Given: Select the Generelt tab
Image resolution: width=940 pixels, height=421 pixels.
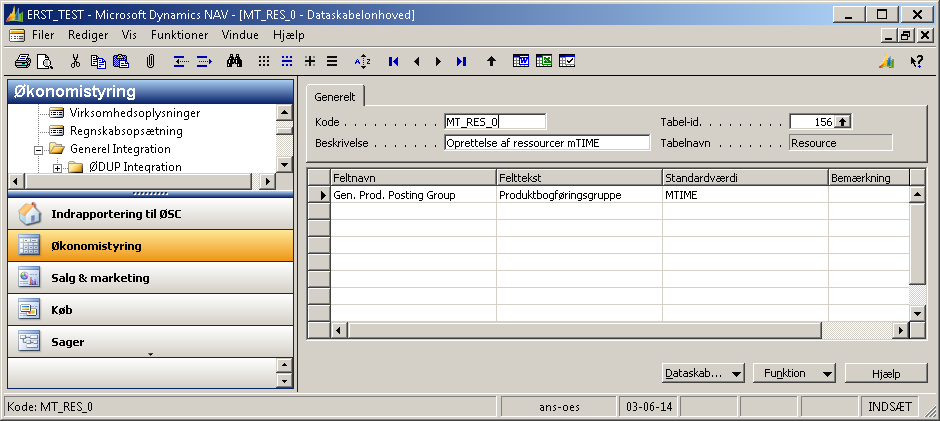Looking at the screenshot, I should [x=335, y=97].
